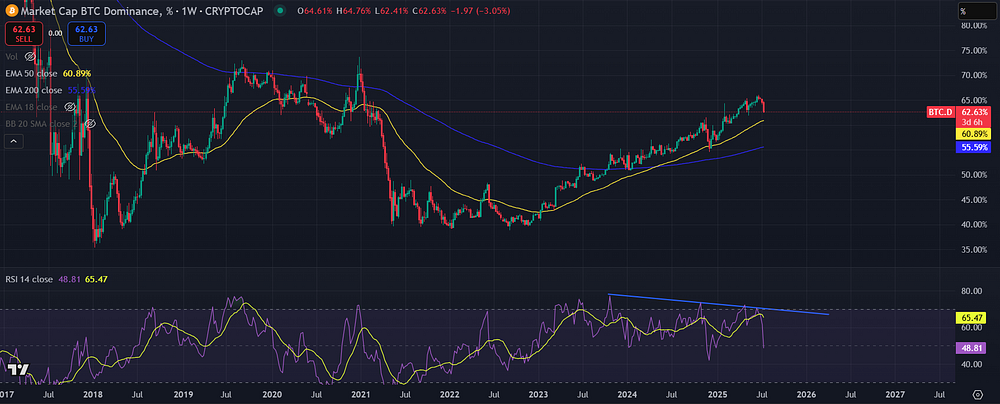Screen dimensions: 1000x404
Task: Select the blue RSI trend line
Action: pyautogui.click(x=719, y=304)
